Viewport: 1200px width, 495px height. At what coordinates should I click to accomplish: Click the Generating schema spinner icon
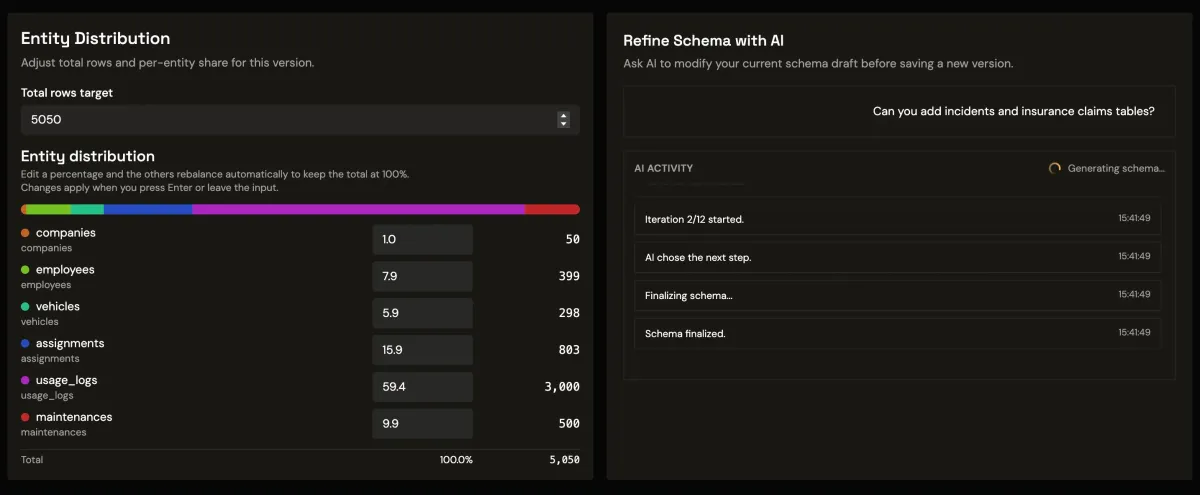[1054, 168]
